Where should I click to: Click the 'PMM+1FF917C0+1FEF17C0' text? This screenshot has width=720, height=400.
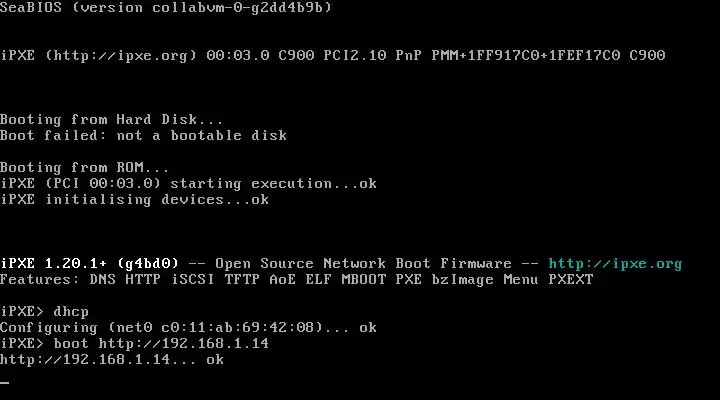pos(526,55)
